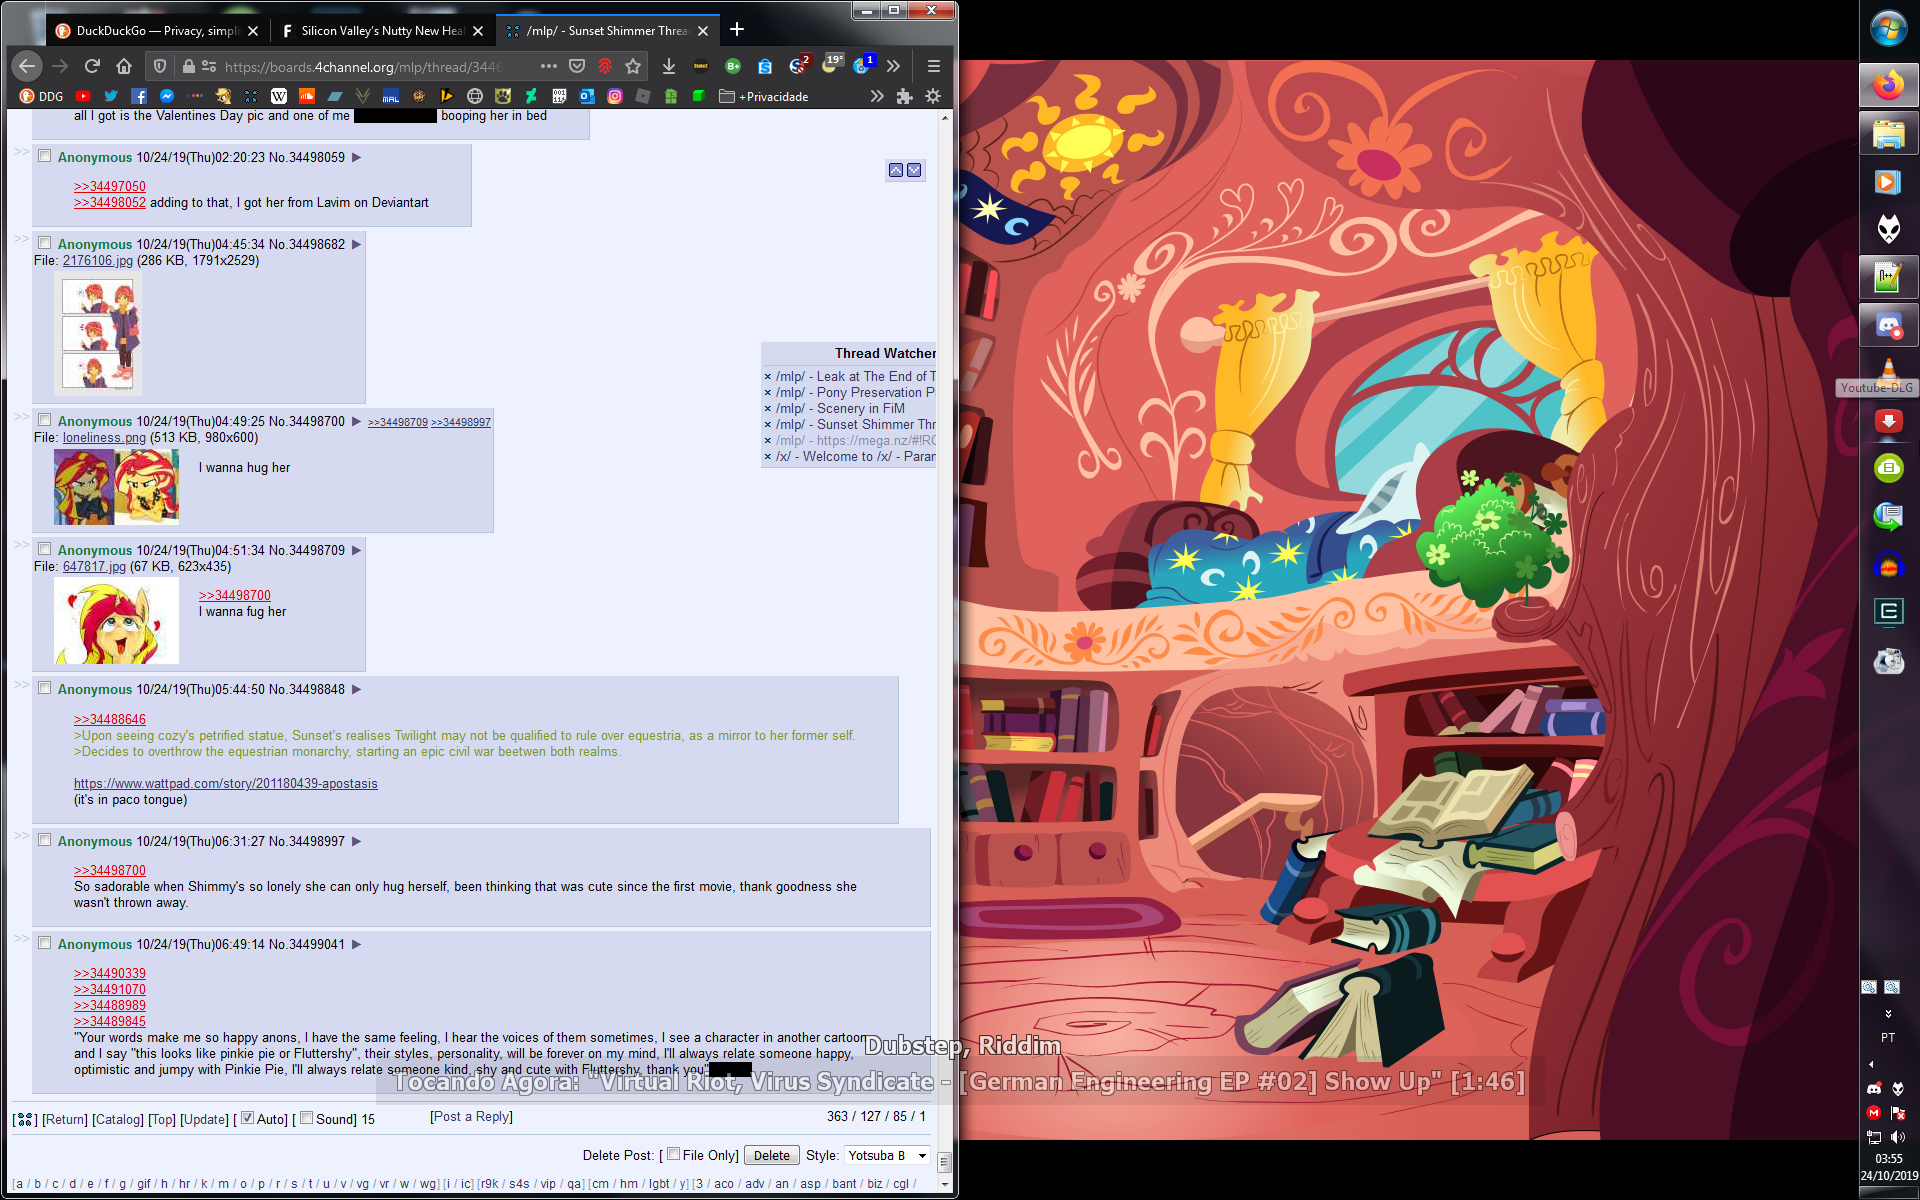
Task: Open Wikipedia bookmark icon
Action: click(x=279, y=96)
